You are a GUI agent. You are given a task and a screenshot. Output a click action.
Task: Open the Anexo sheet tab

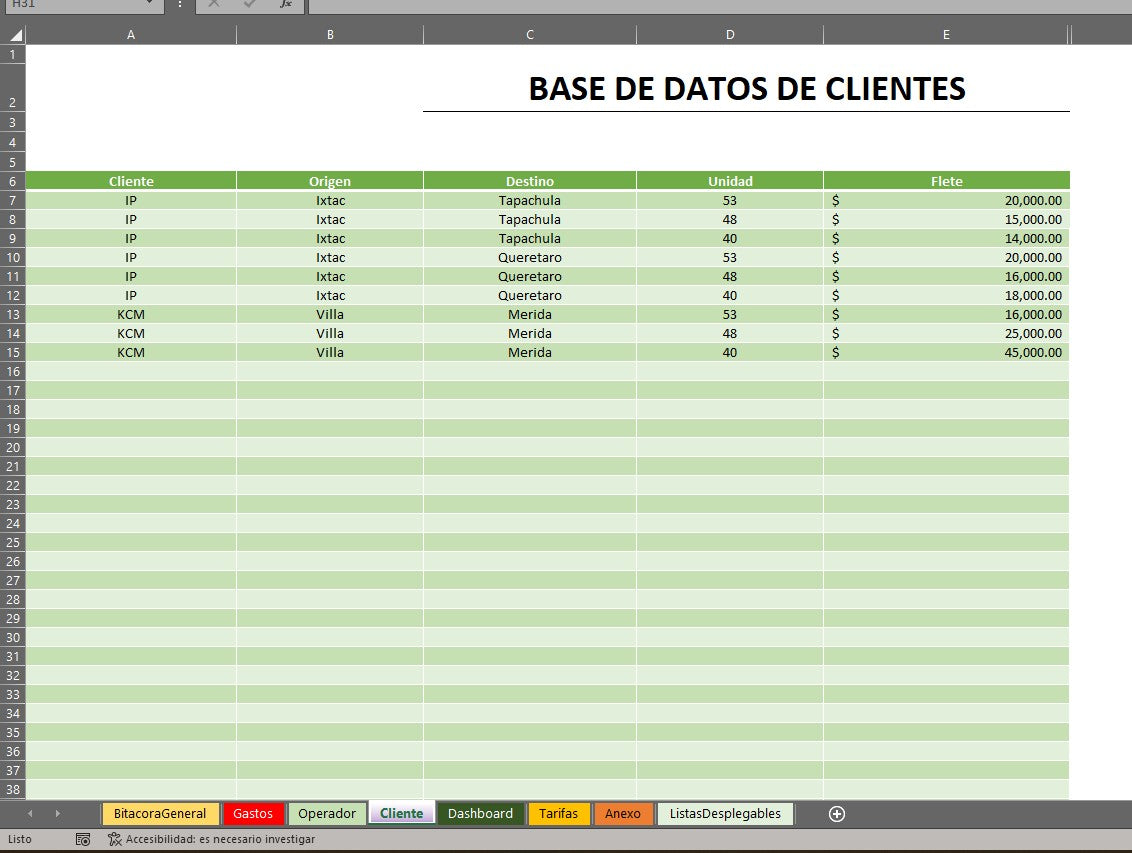623,813
